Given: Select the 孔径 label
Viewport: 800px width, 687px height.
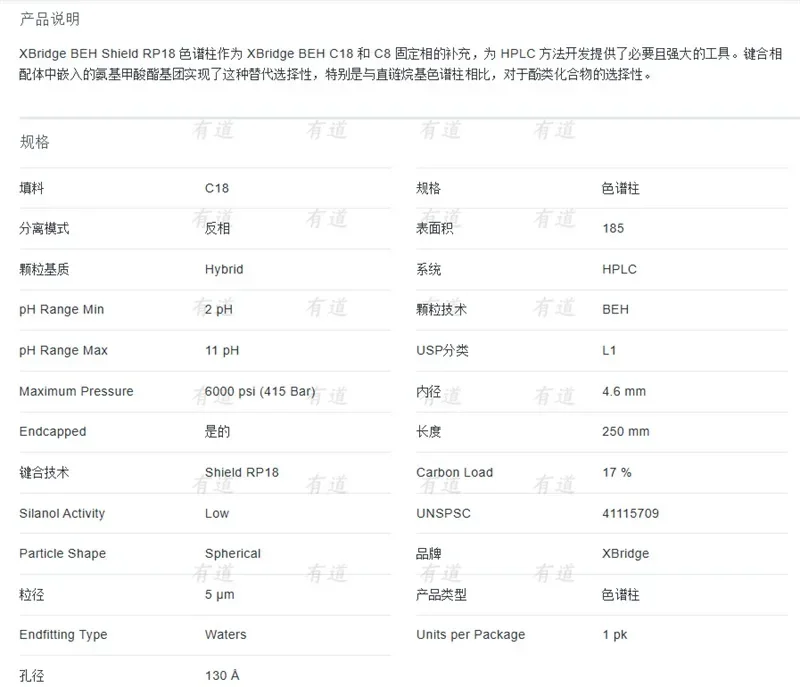Looking at the screenshot, I should [x=32, y=676].
